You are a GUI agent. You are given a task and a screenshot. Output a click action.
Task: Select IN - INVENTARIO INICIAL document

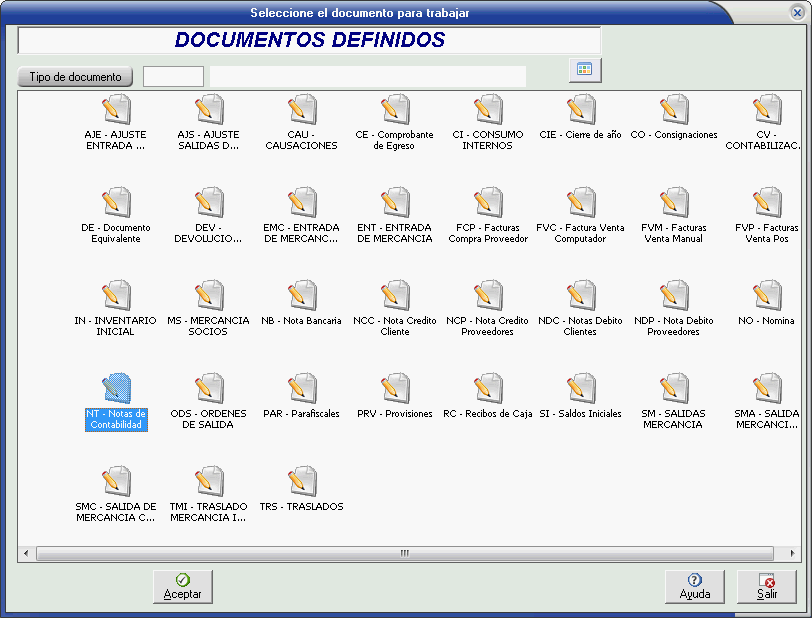click(116, 296)
